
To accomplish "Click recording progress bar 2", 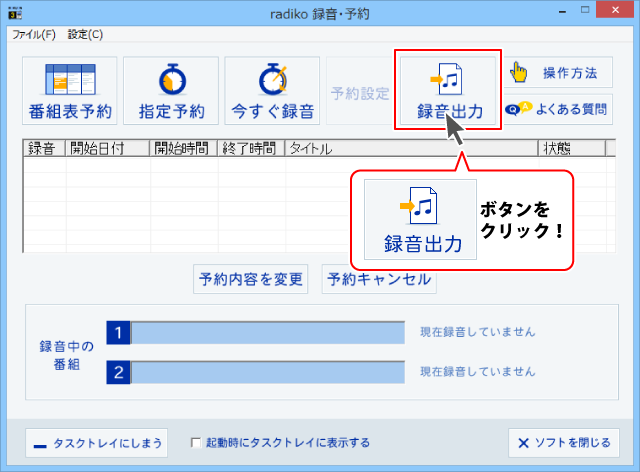I will (268, 372).
